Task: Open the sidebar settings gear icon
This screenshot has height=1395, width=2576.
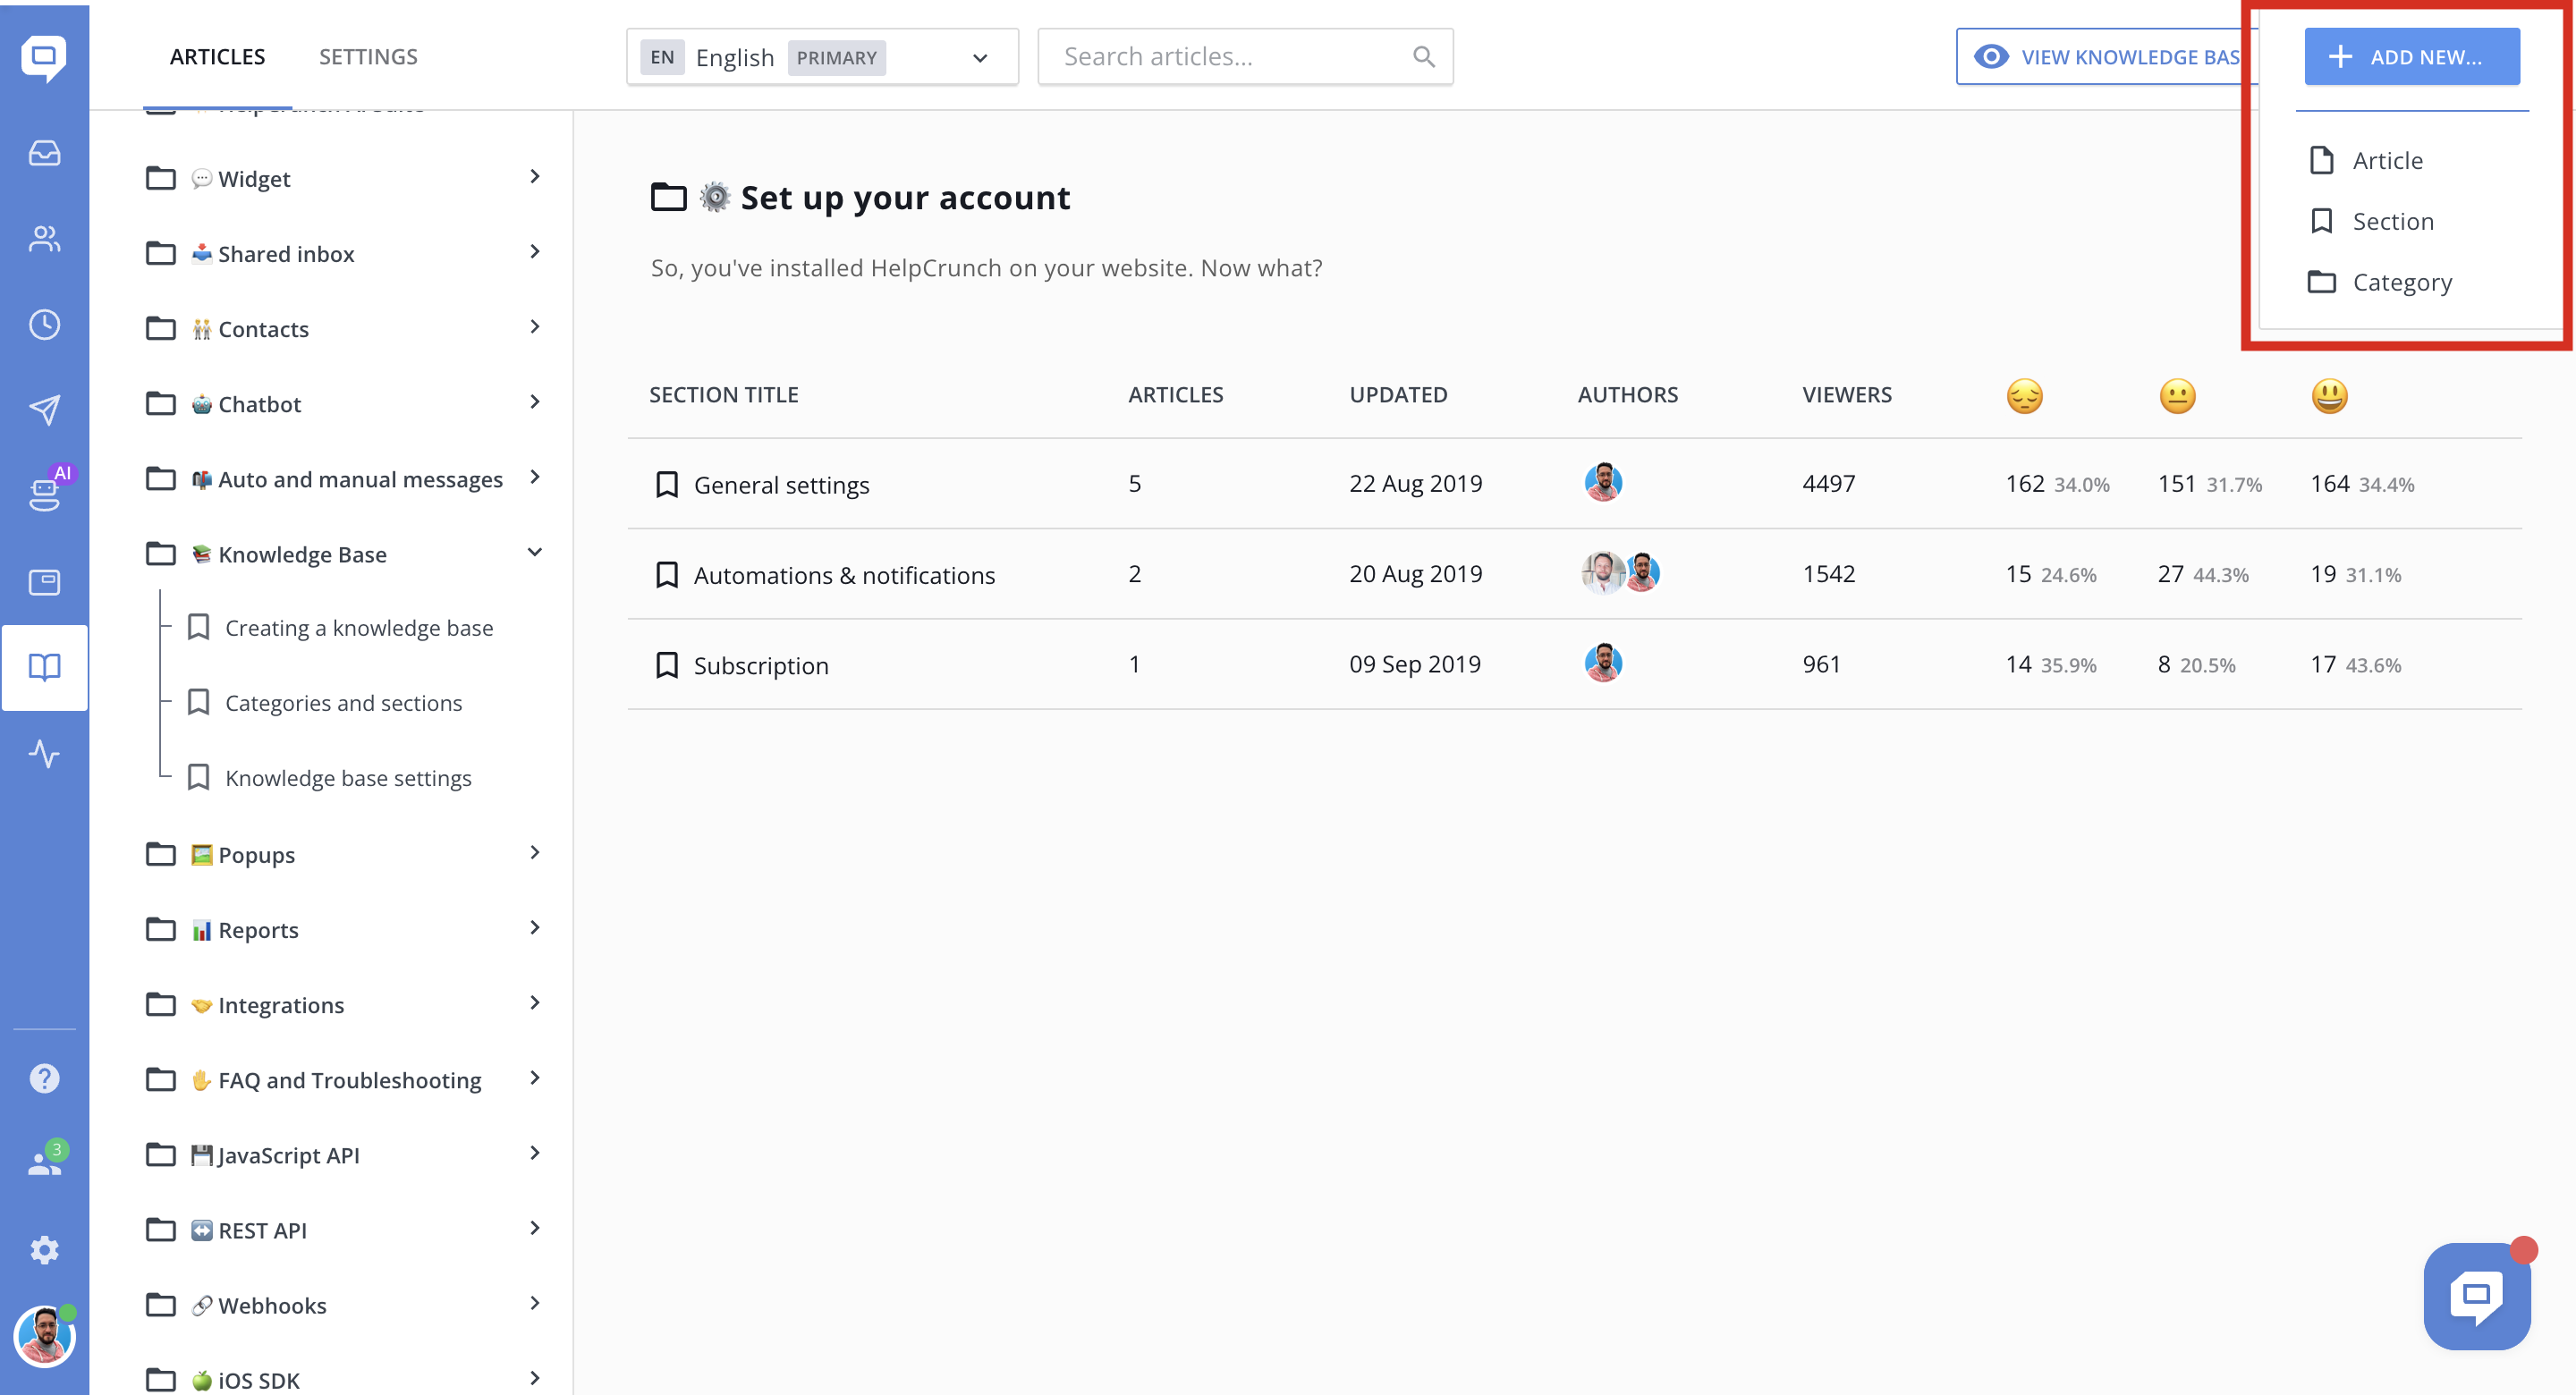Action: [x=44, y=1249]
